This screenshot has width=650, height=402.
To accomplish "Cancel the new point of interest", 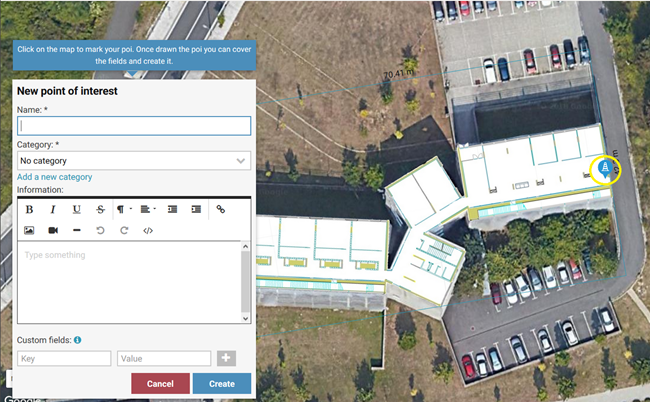I will coord(160,384).
